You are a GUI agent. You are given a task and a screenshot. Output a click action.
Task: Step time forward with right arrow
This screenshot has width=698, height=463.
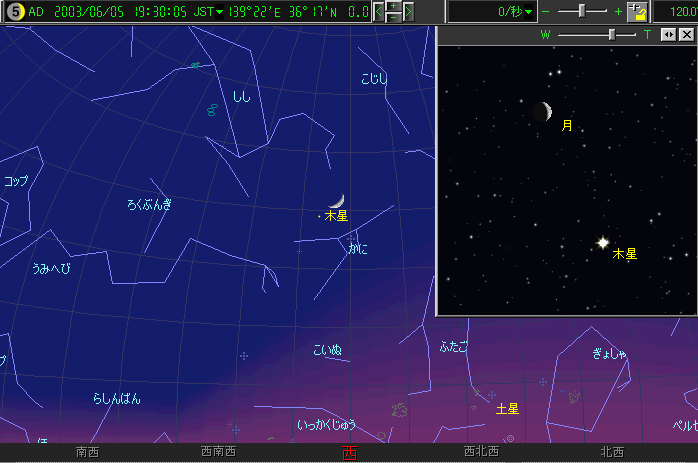408,12
